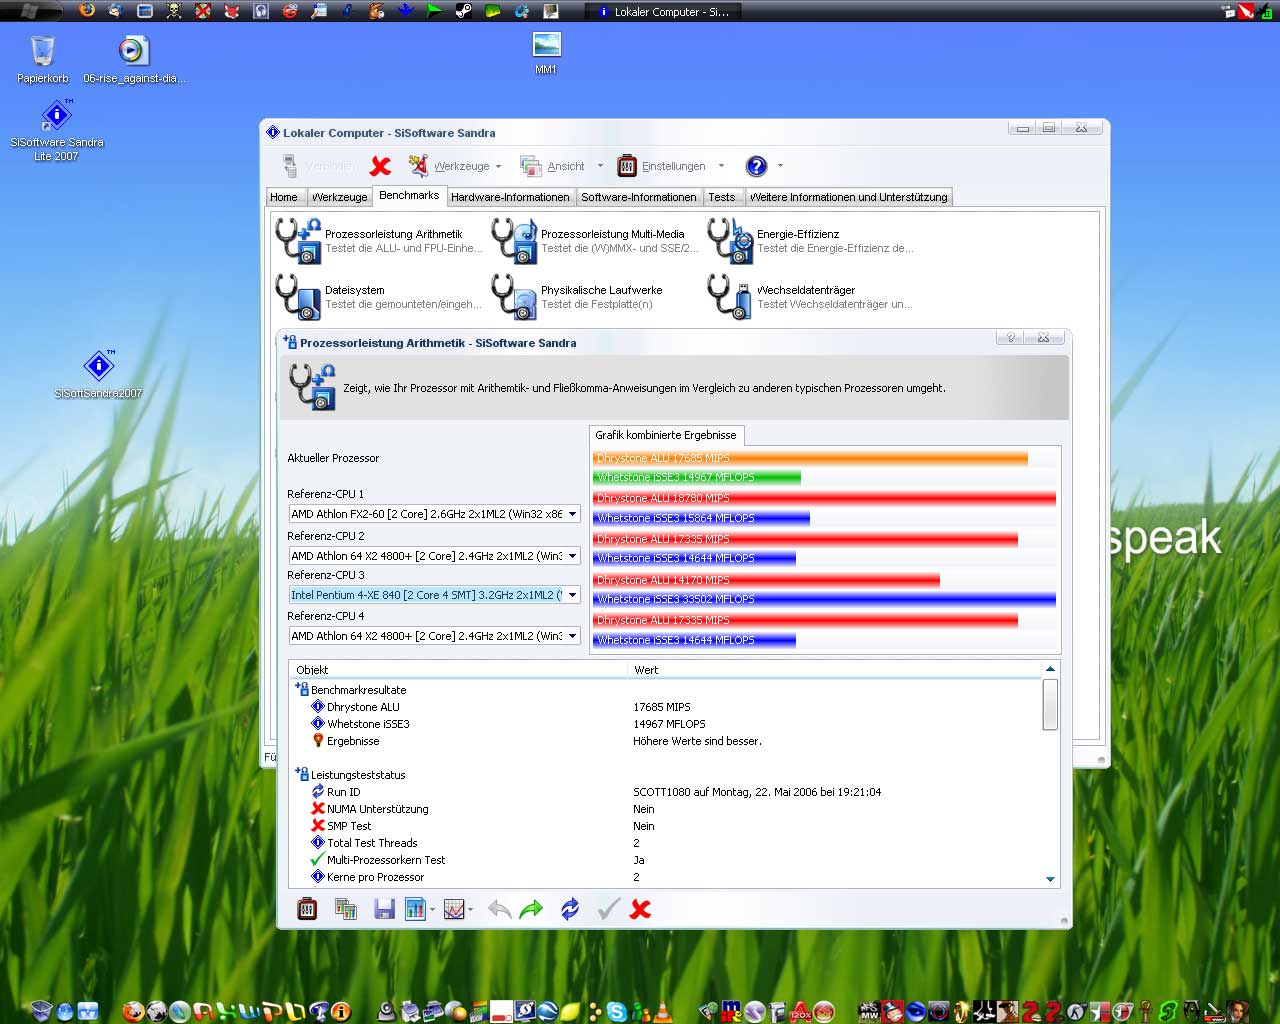Viewport: 1280px width, 1024px height.
Task: Save results with the floppy disk icon
Action: (x=384, y=909)
